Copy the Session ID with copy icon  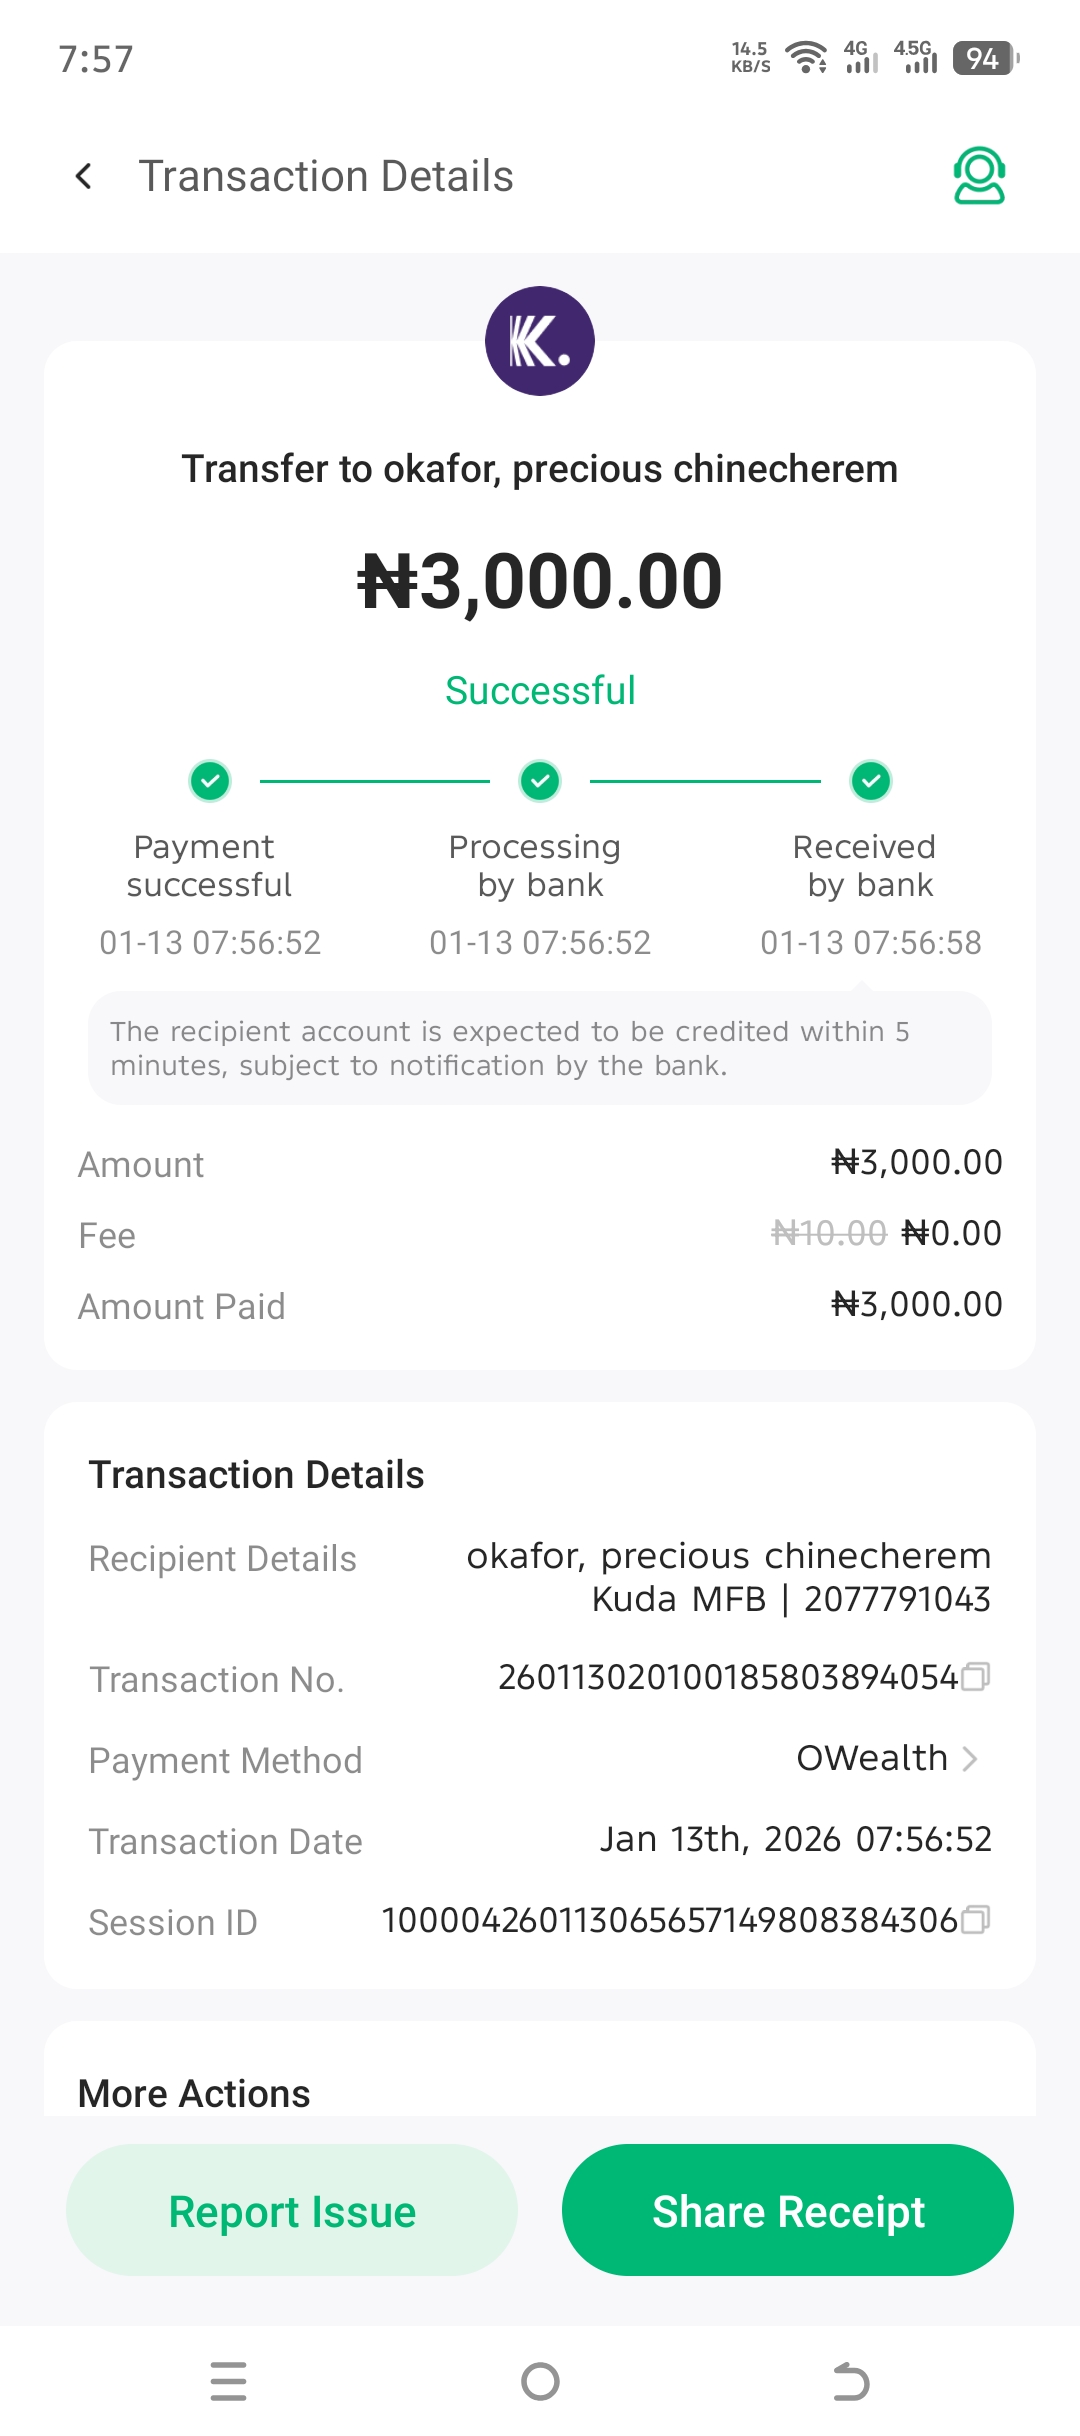click(x=976, y=1919)
